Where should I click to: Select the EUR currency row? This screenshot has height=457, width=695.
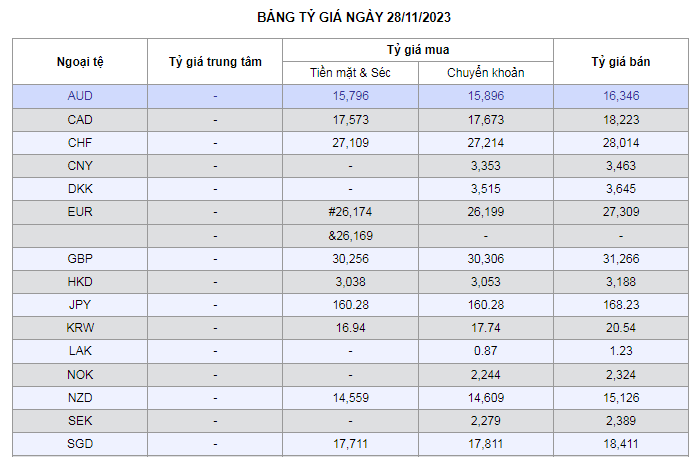coord(80,212)
